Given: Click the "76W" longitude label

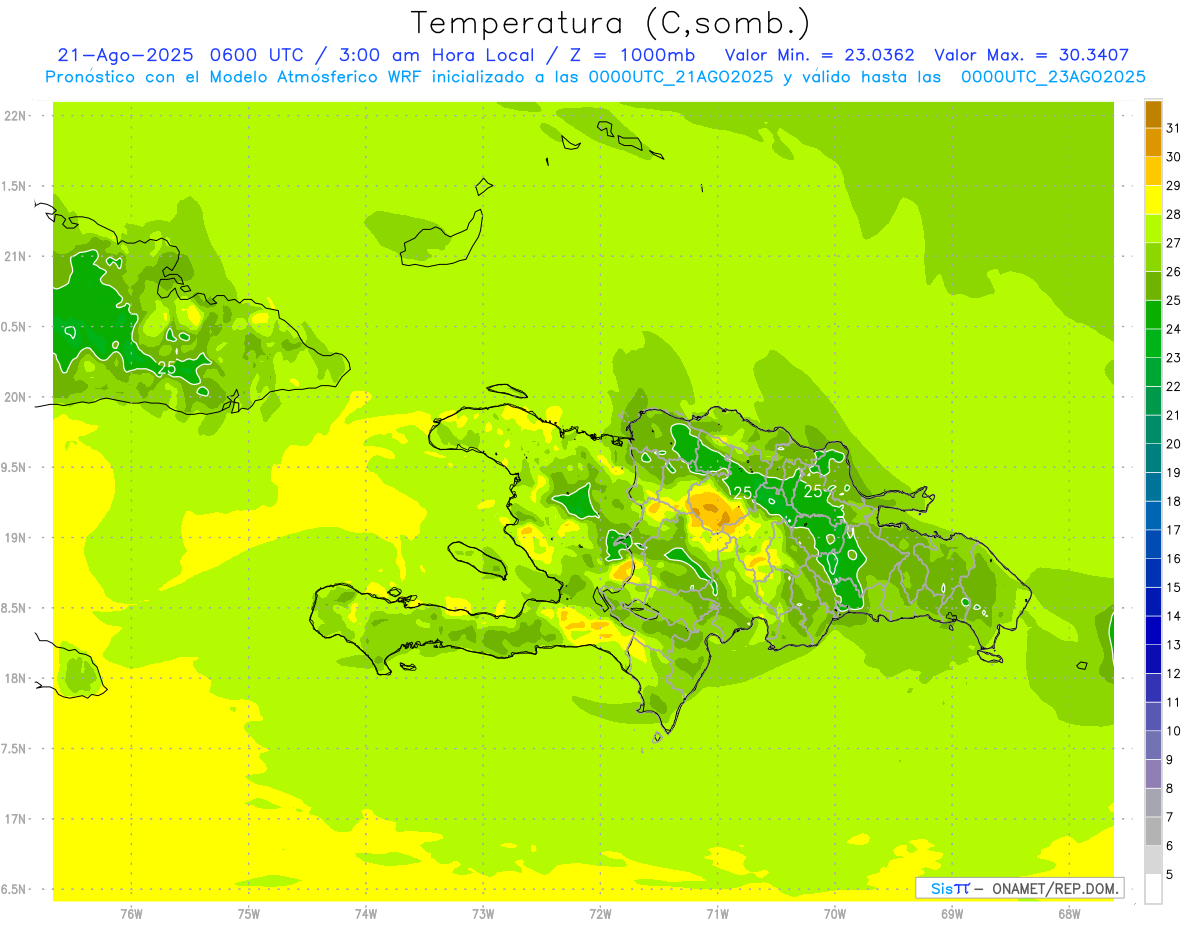Looking at the screenshot, I should [131, 914].
